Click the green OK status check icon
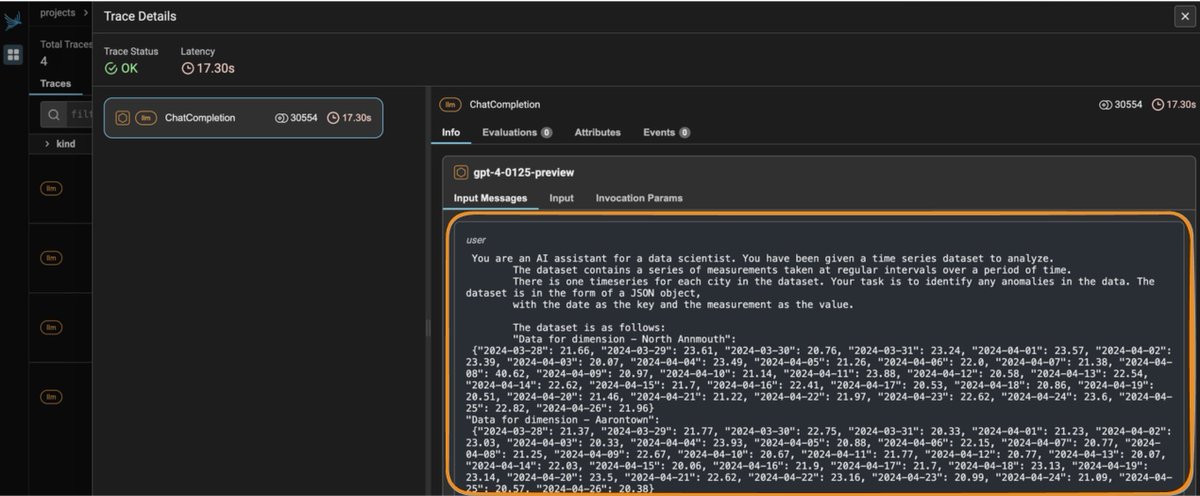The width and height of the screenshot is (1200, 496). click(111, 69)
